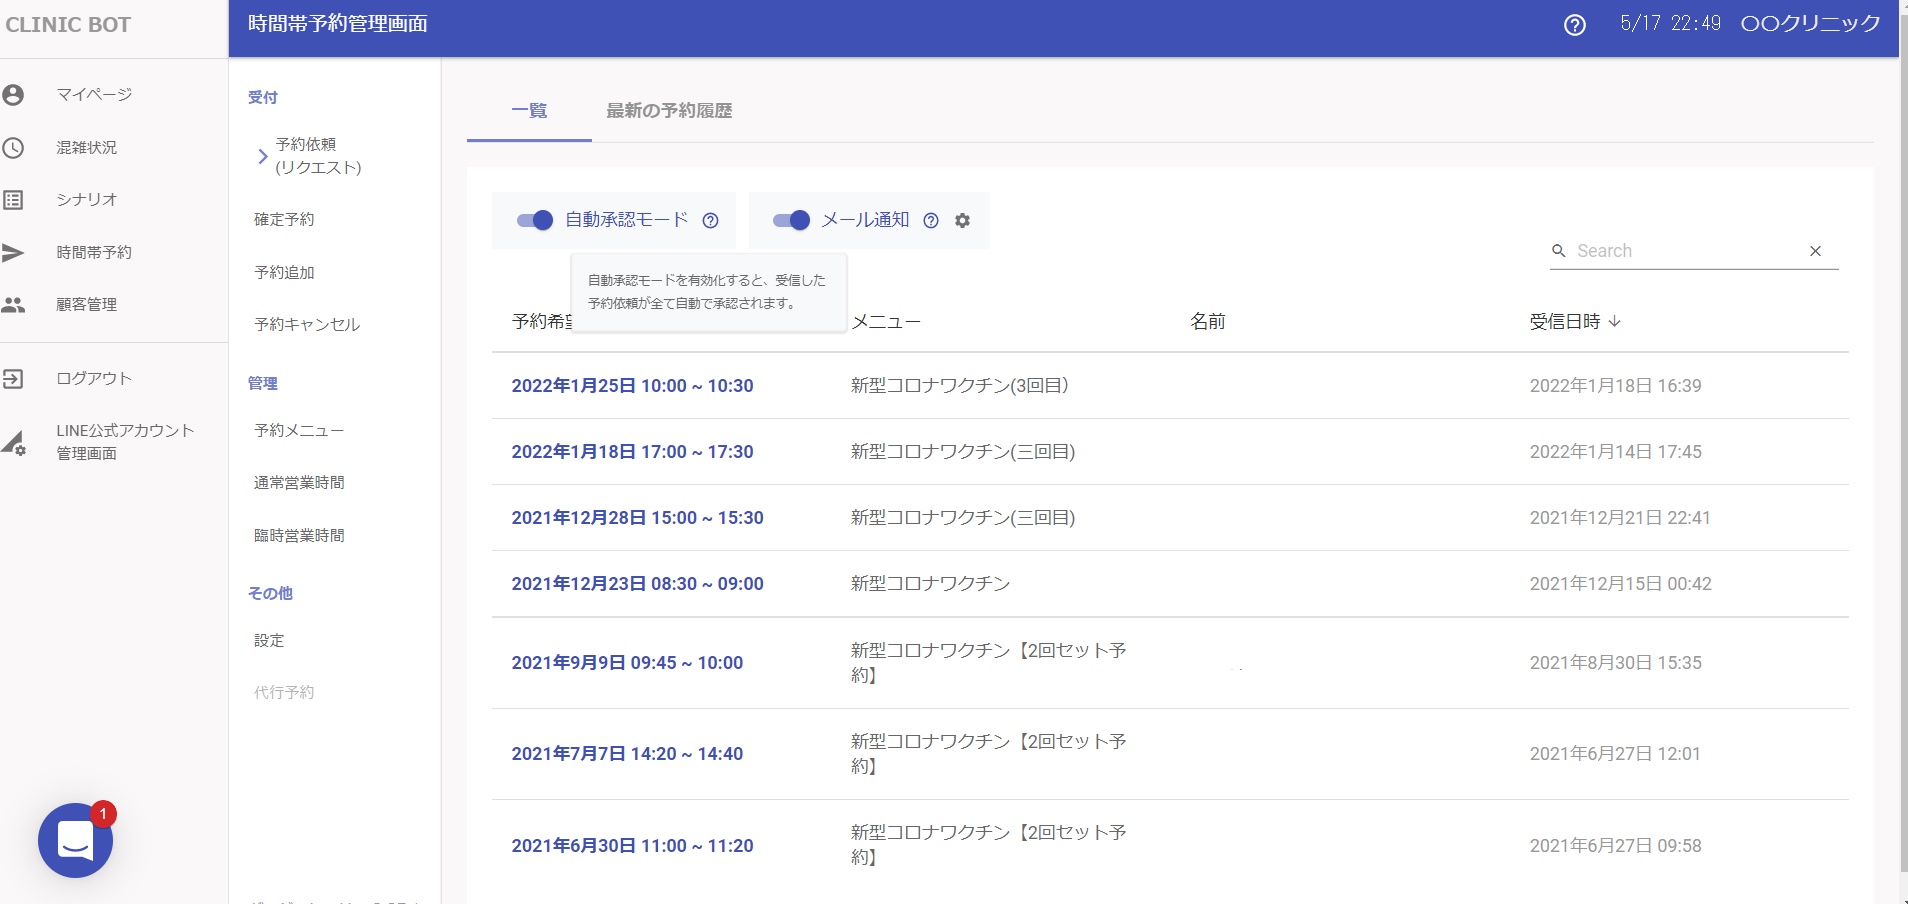Click the logout icon in sidebar
Screen dimensions: 1908x904
[13, 379]
